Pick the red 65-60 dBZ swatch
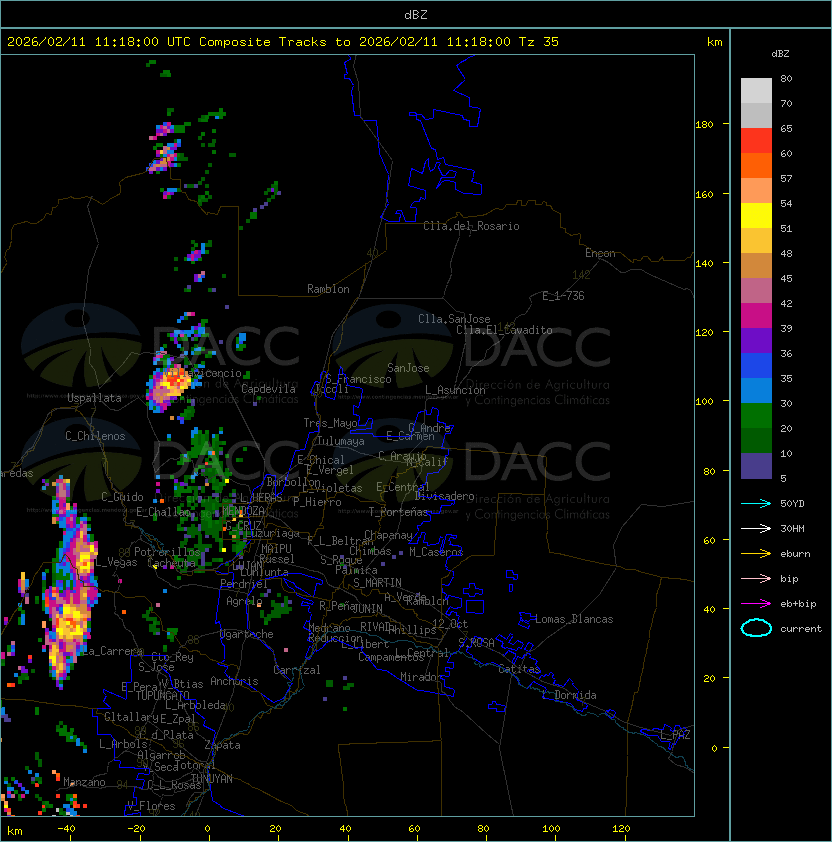Screen dimensions: 832x842 coord(756,141)
